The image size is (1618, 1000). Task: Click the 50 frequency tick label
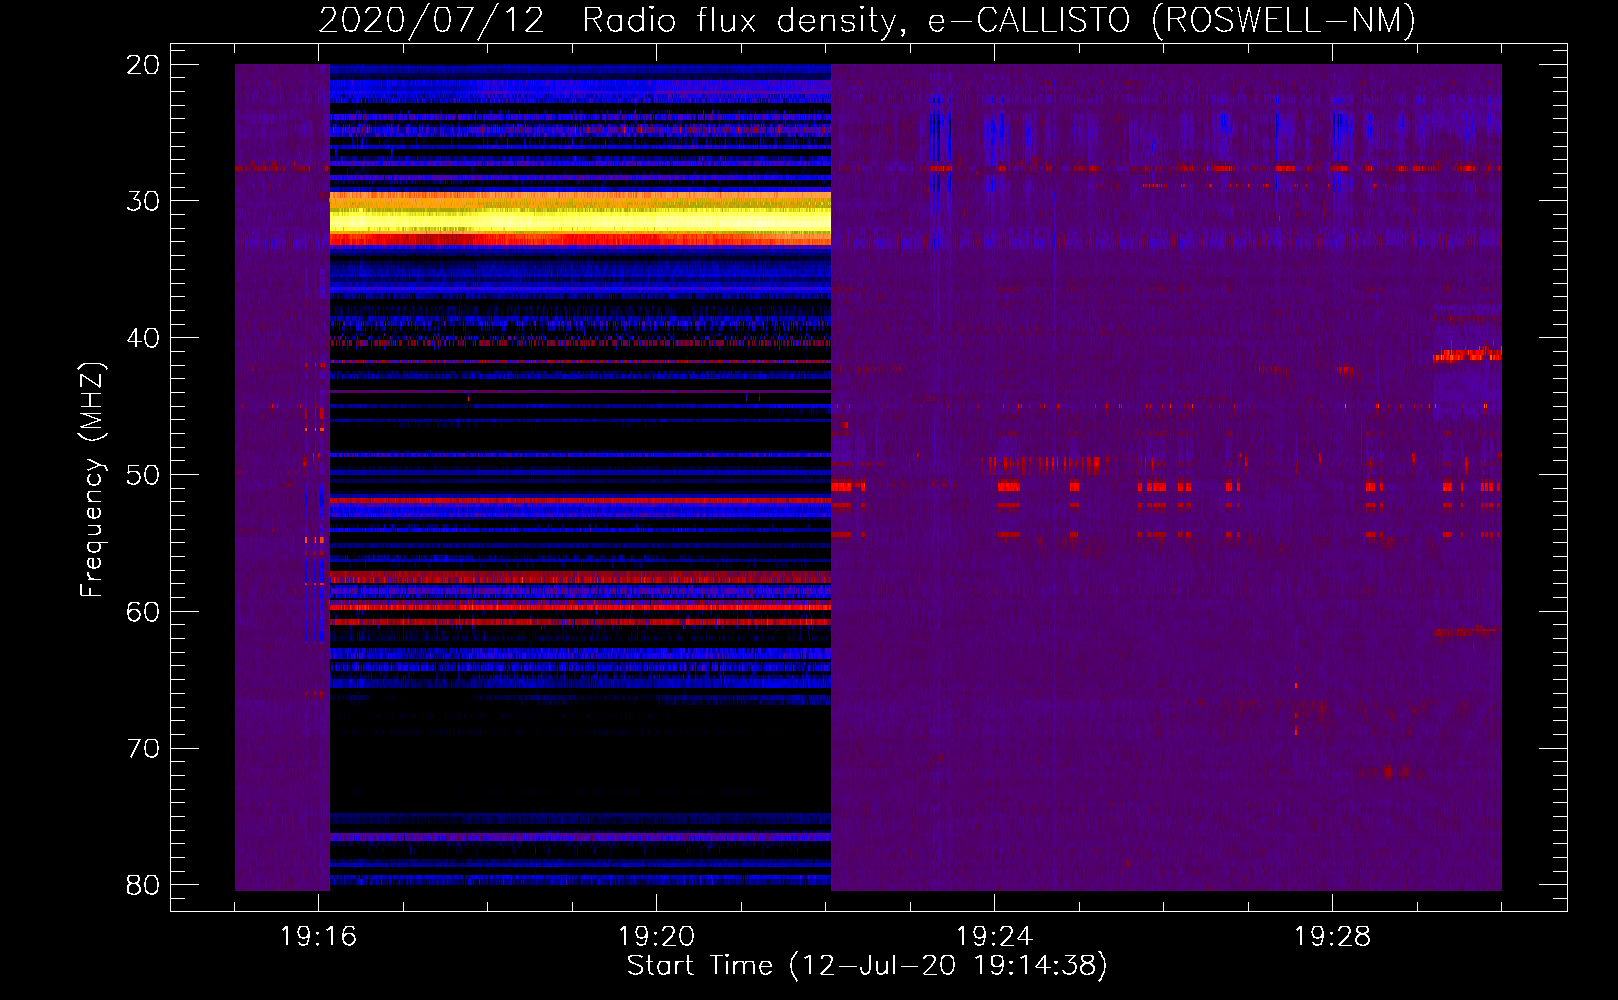pyautogui.click(x=143, y=475)
